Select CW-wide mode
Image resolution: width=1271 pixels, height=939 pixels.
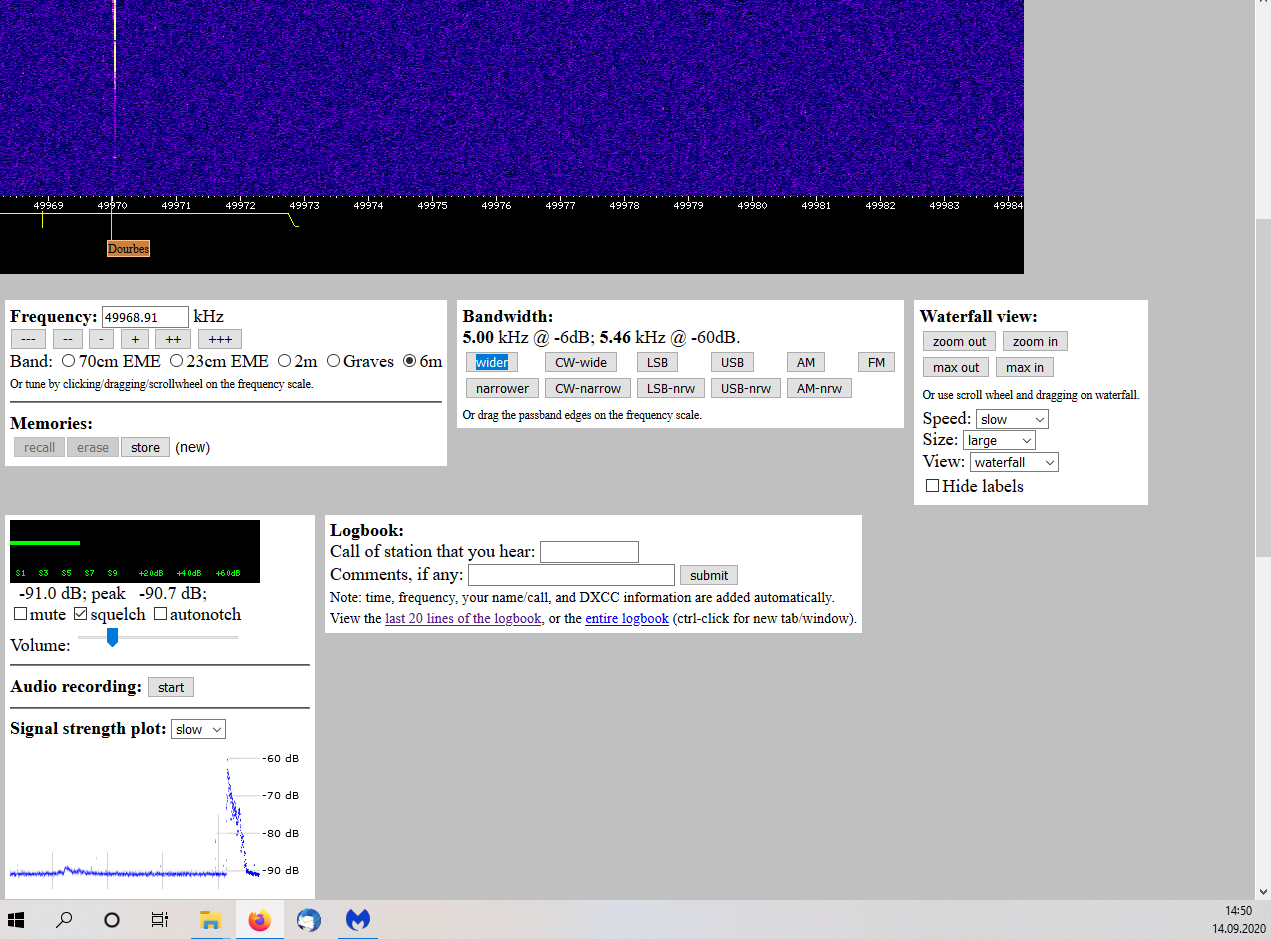point(581,362)
